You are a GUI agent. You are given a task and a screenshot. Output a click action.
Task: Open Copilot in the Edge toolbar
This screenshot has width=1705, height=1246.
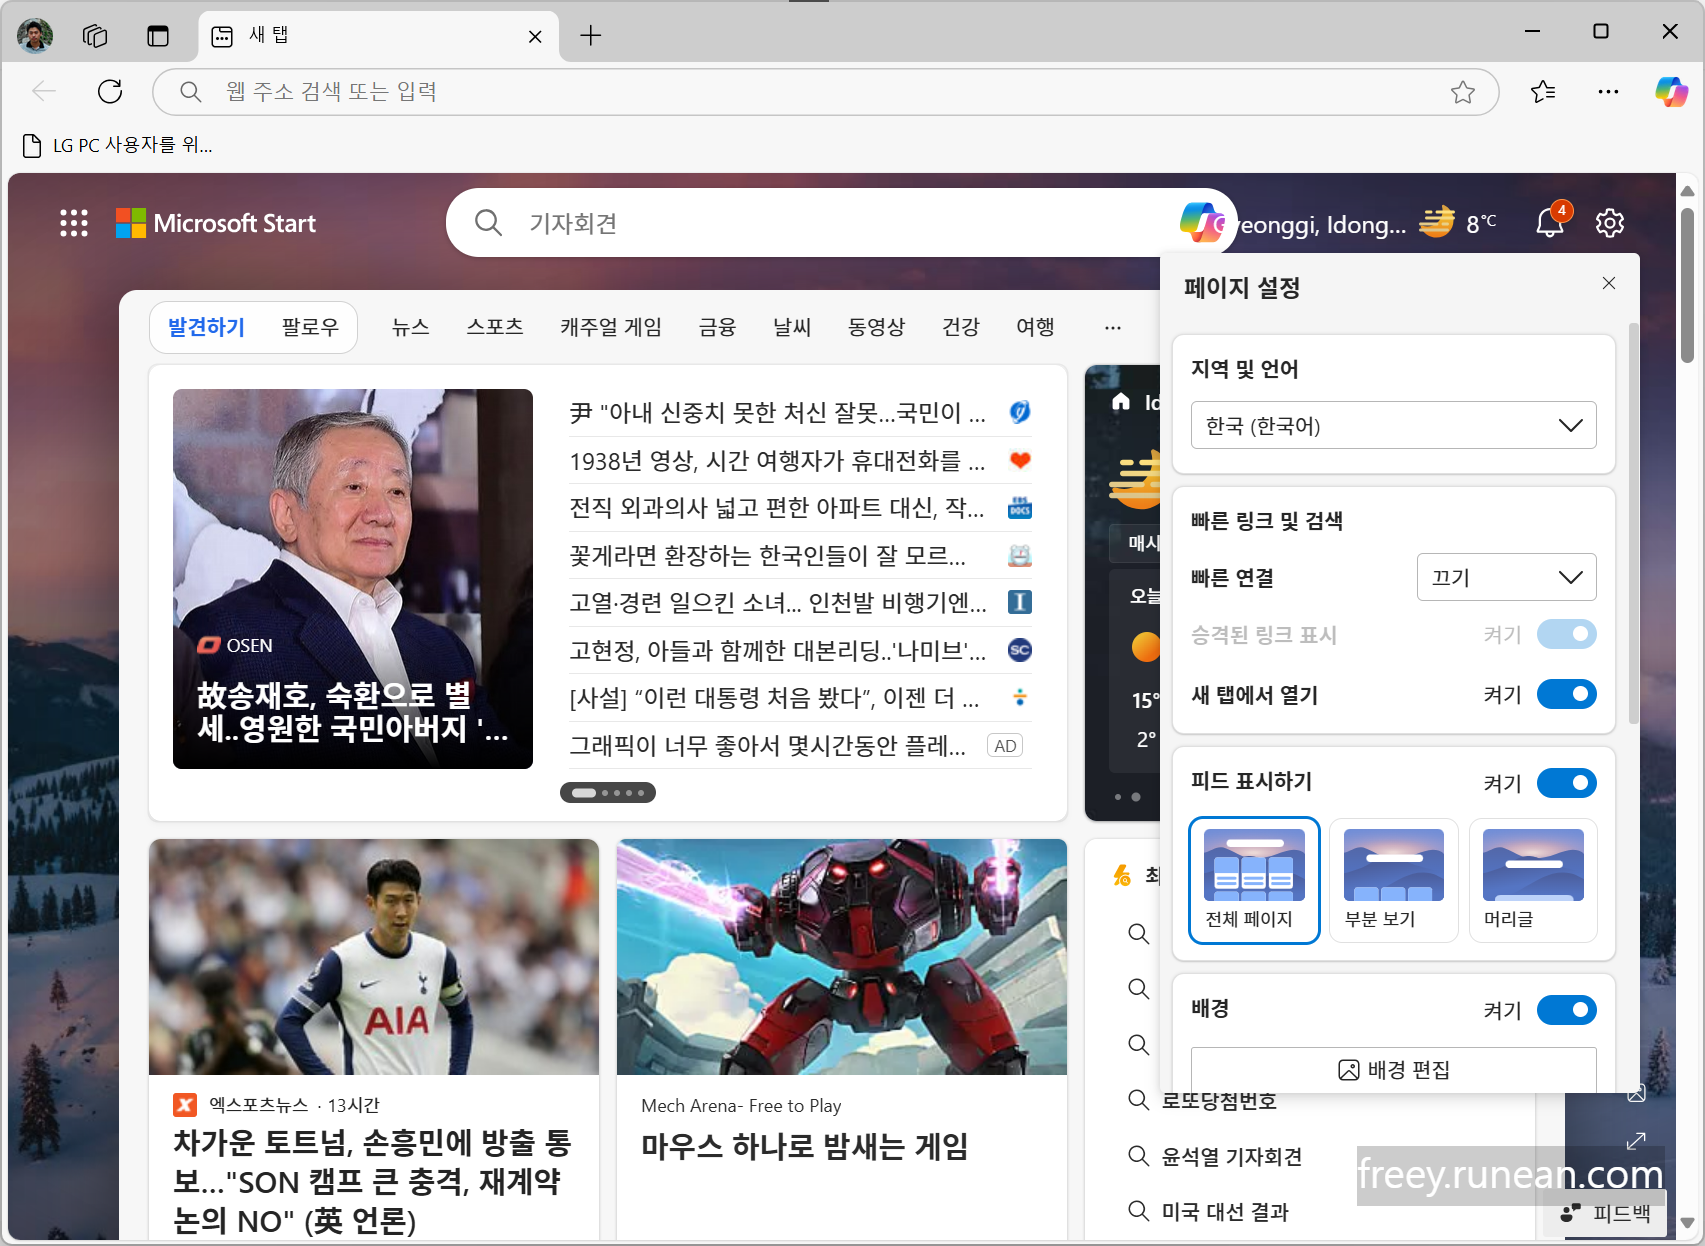[x=1671, y=92]
